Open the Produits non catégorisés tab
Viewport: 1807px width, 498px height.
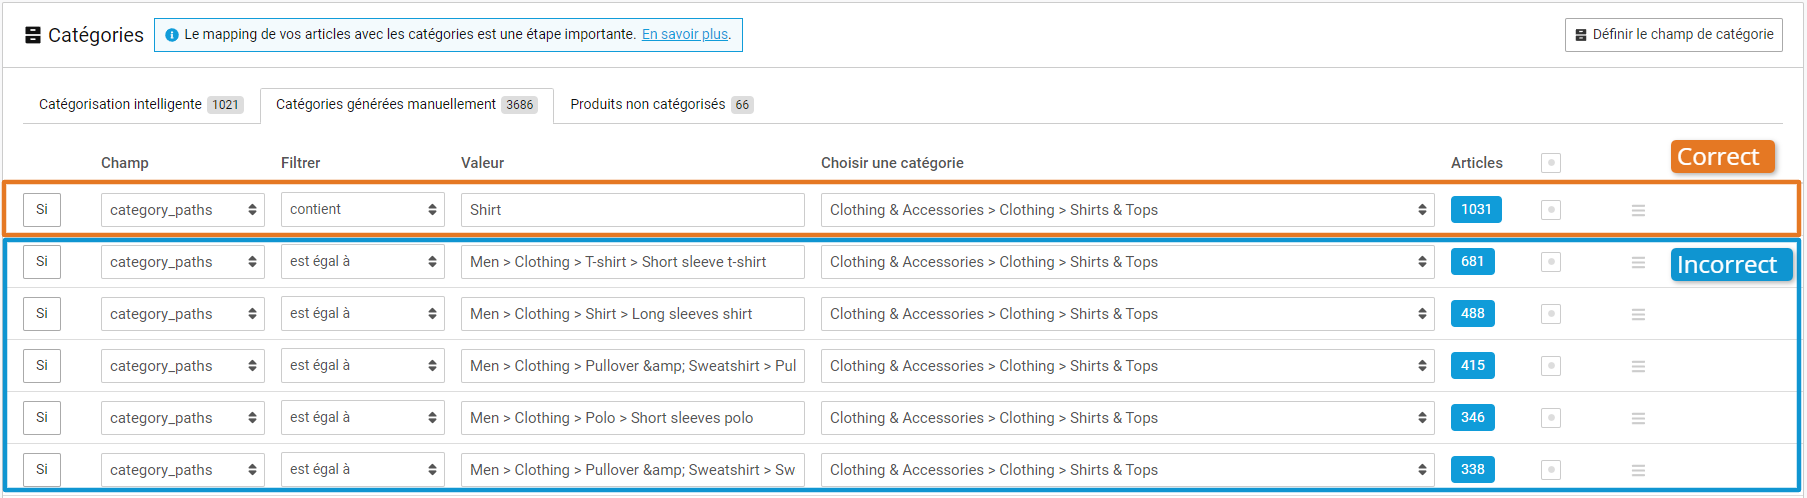[x=661, y=105]
